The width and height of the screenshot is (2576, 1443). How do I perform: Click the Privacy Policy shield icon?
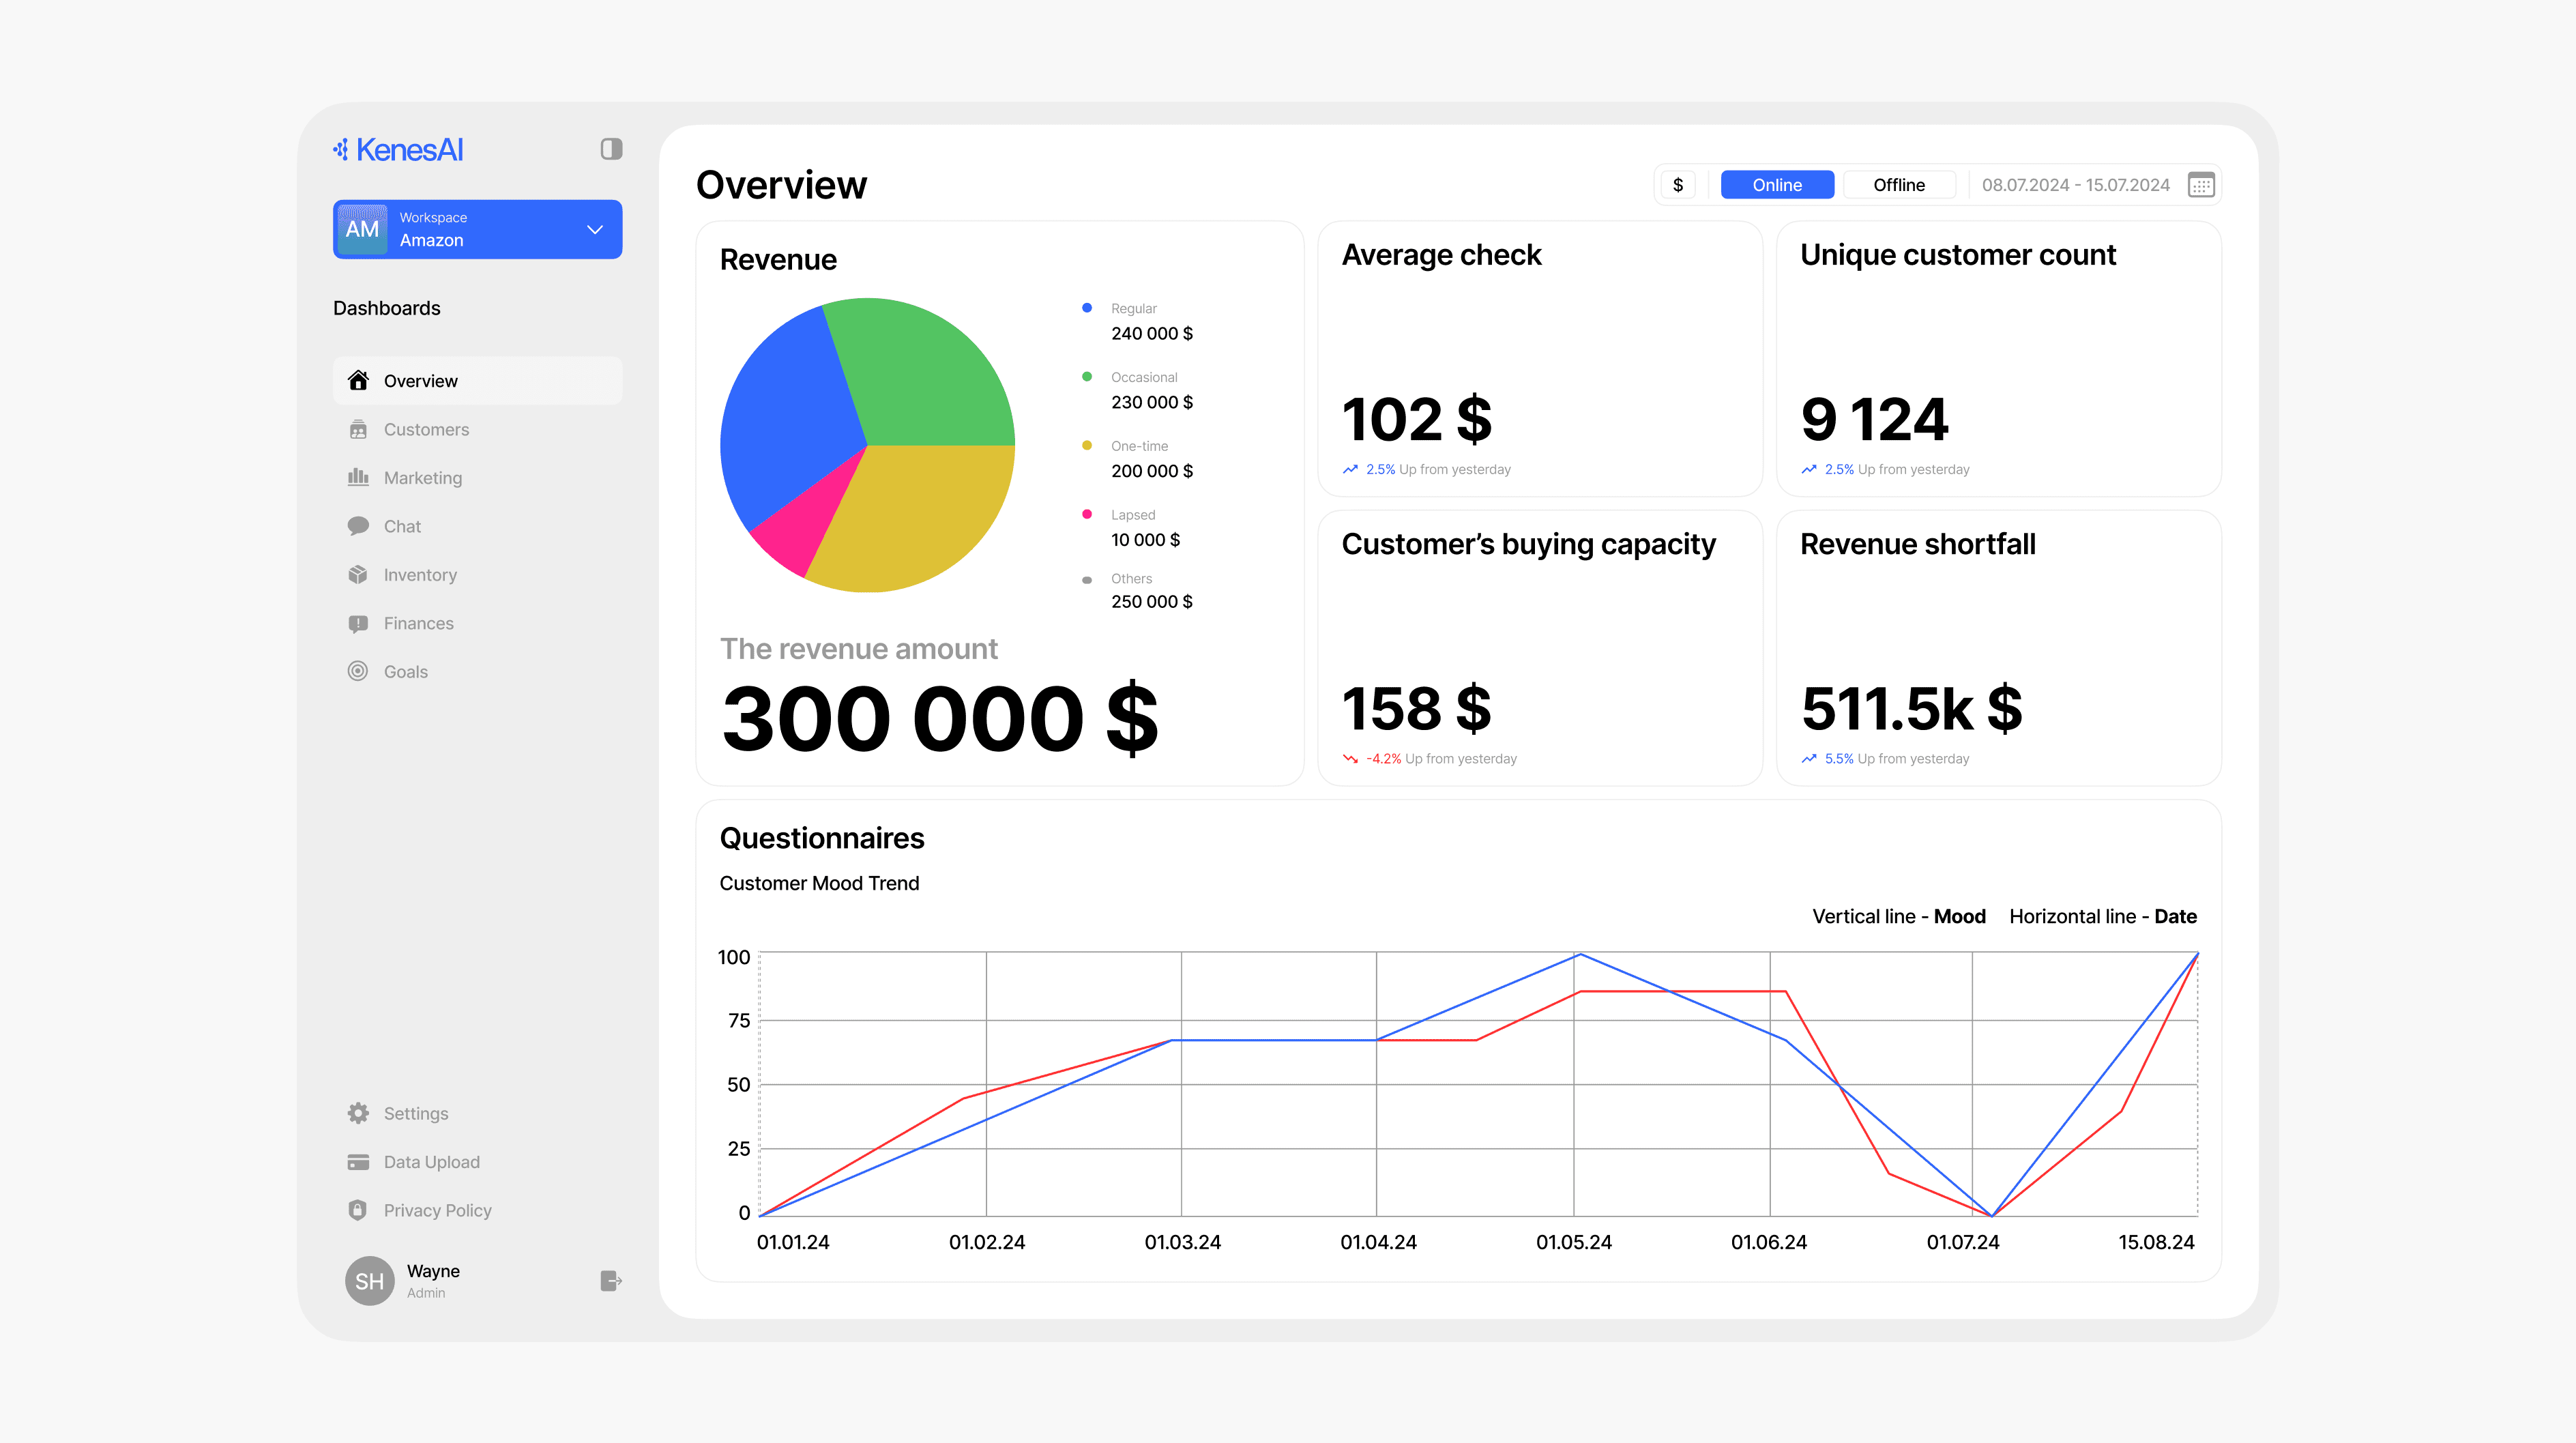[x=358, y=1210]
